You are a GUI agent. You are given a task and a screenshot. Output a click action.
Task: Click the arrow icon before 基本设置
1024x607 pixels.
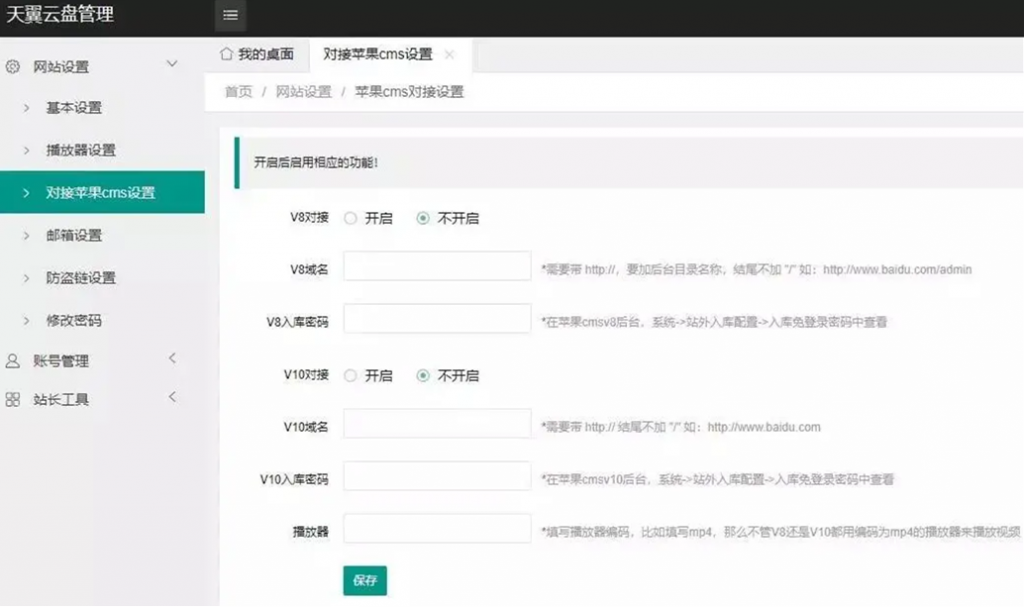pyautogui.click(x=27, y=108)
